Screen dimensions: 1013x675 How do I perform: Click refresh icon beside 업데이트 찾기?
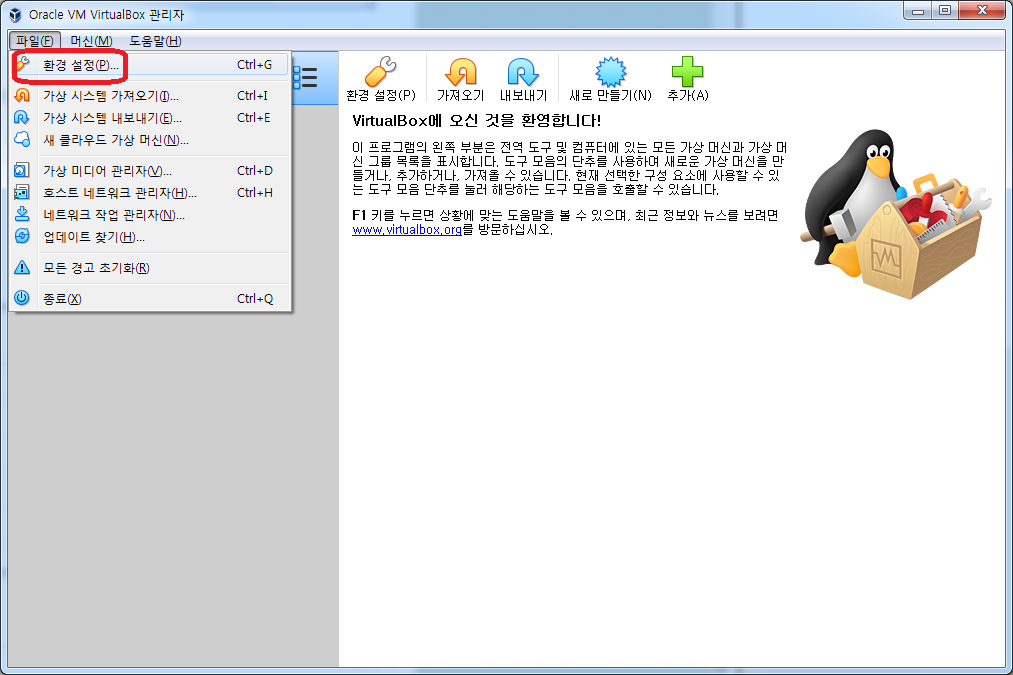click(22, 236)
